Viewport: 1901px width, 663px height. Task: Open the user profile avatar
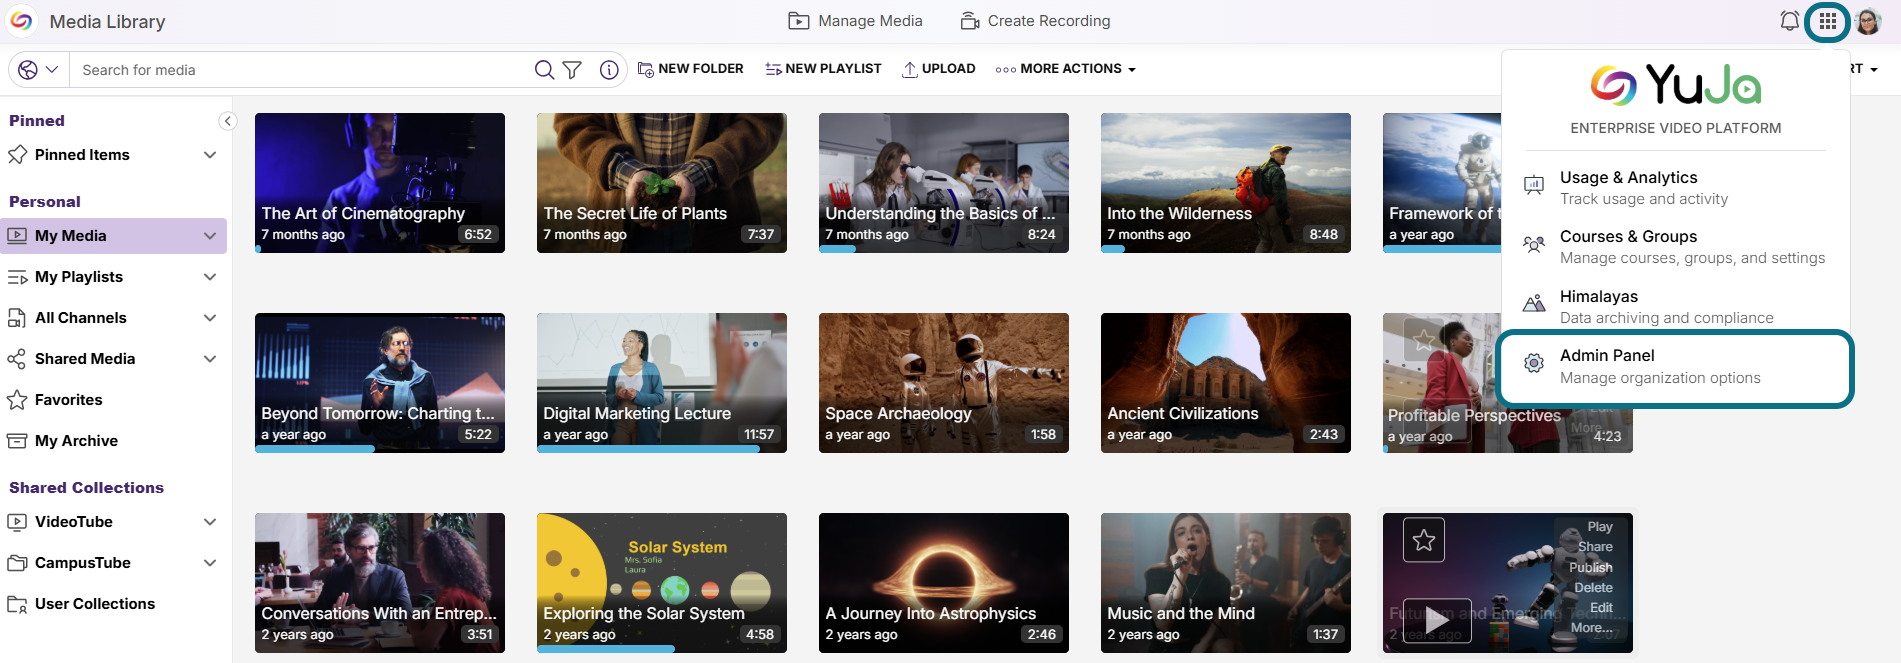click(1868, 21)
